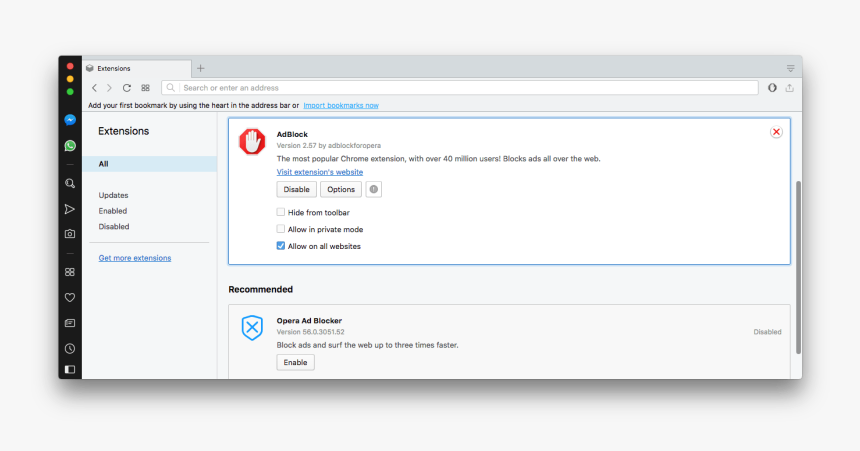The width and height of the screenshot is (860, 451).
Task: Show Disabled extensions filter
Action: click(x=114, y=227)
